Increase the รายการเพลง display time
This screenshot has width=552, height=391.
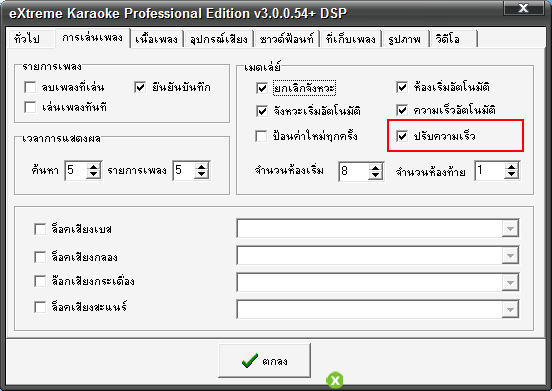pos(202,166)
